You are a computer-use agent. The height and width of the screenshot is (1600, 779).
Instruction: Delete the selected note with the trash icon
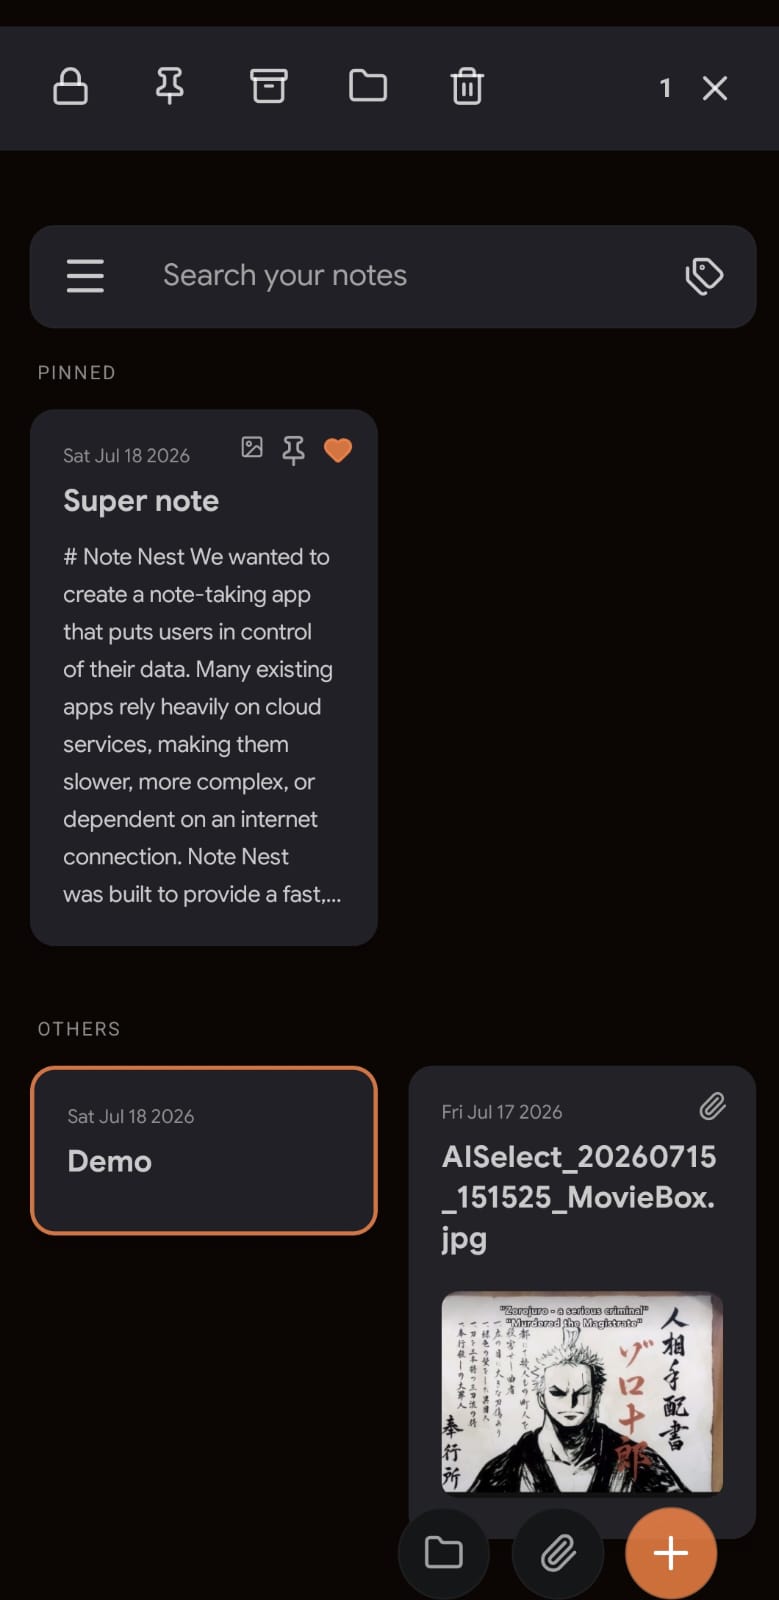point(467,87)
